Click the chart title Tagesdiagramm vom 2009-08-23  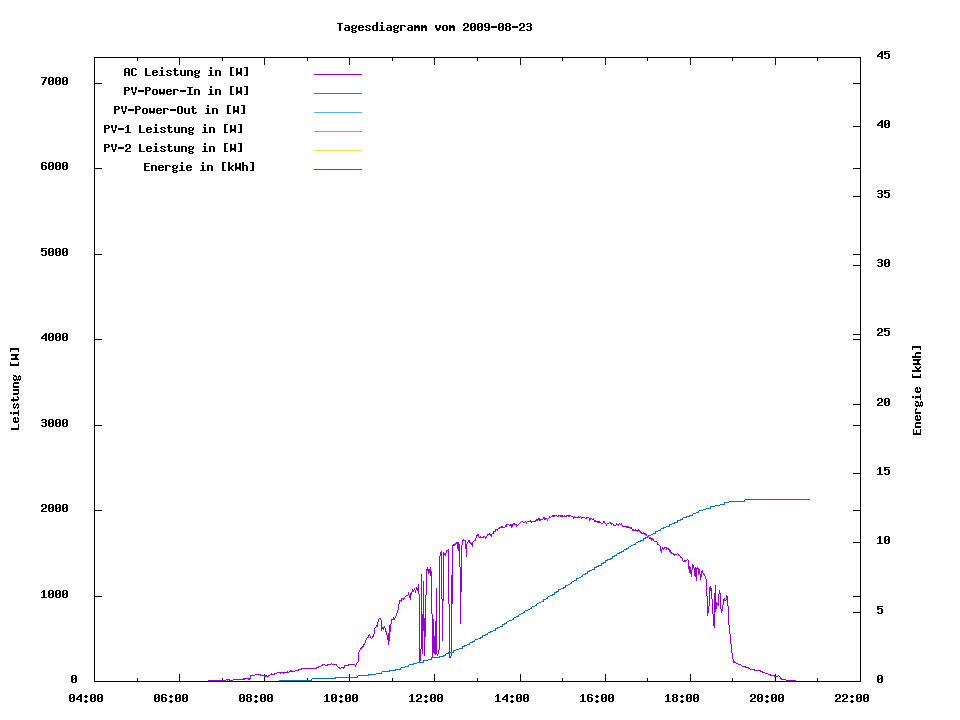(x=434, y=27)
